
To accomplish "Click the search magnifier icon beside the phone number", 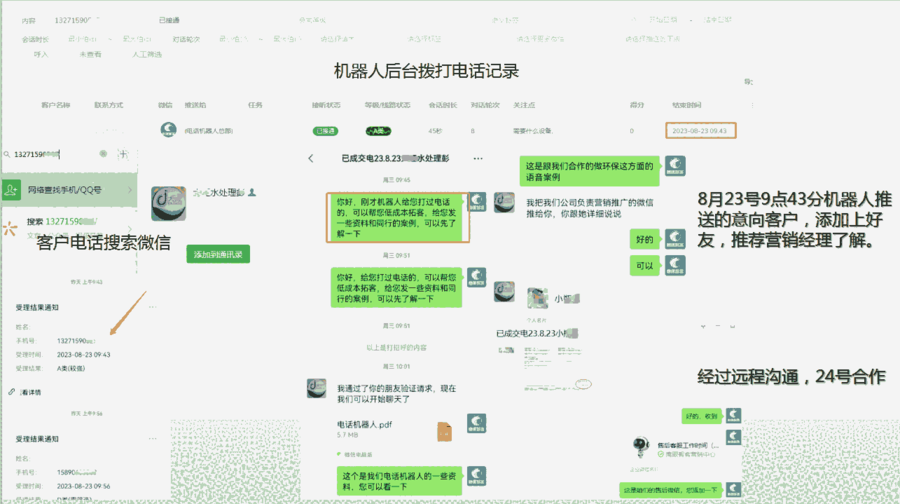I will [x=6, y=154].
